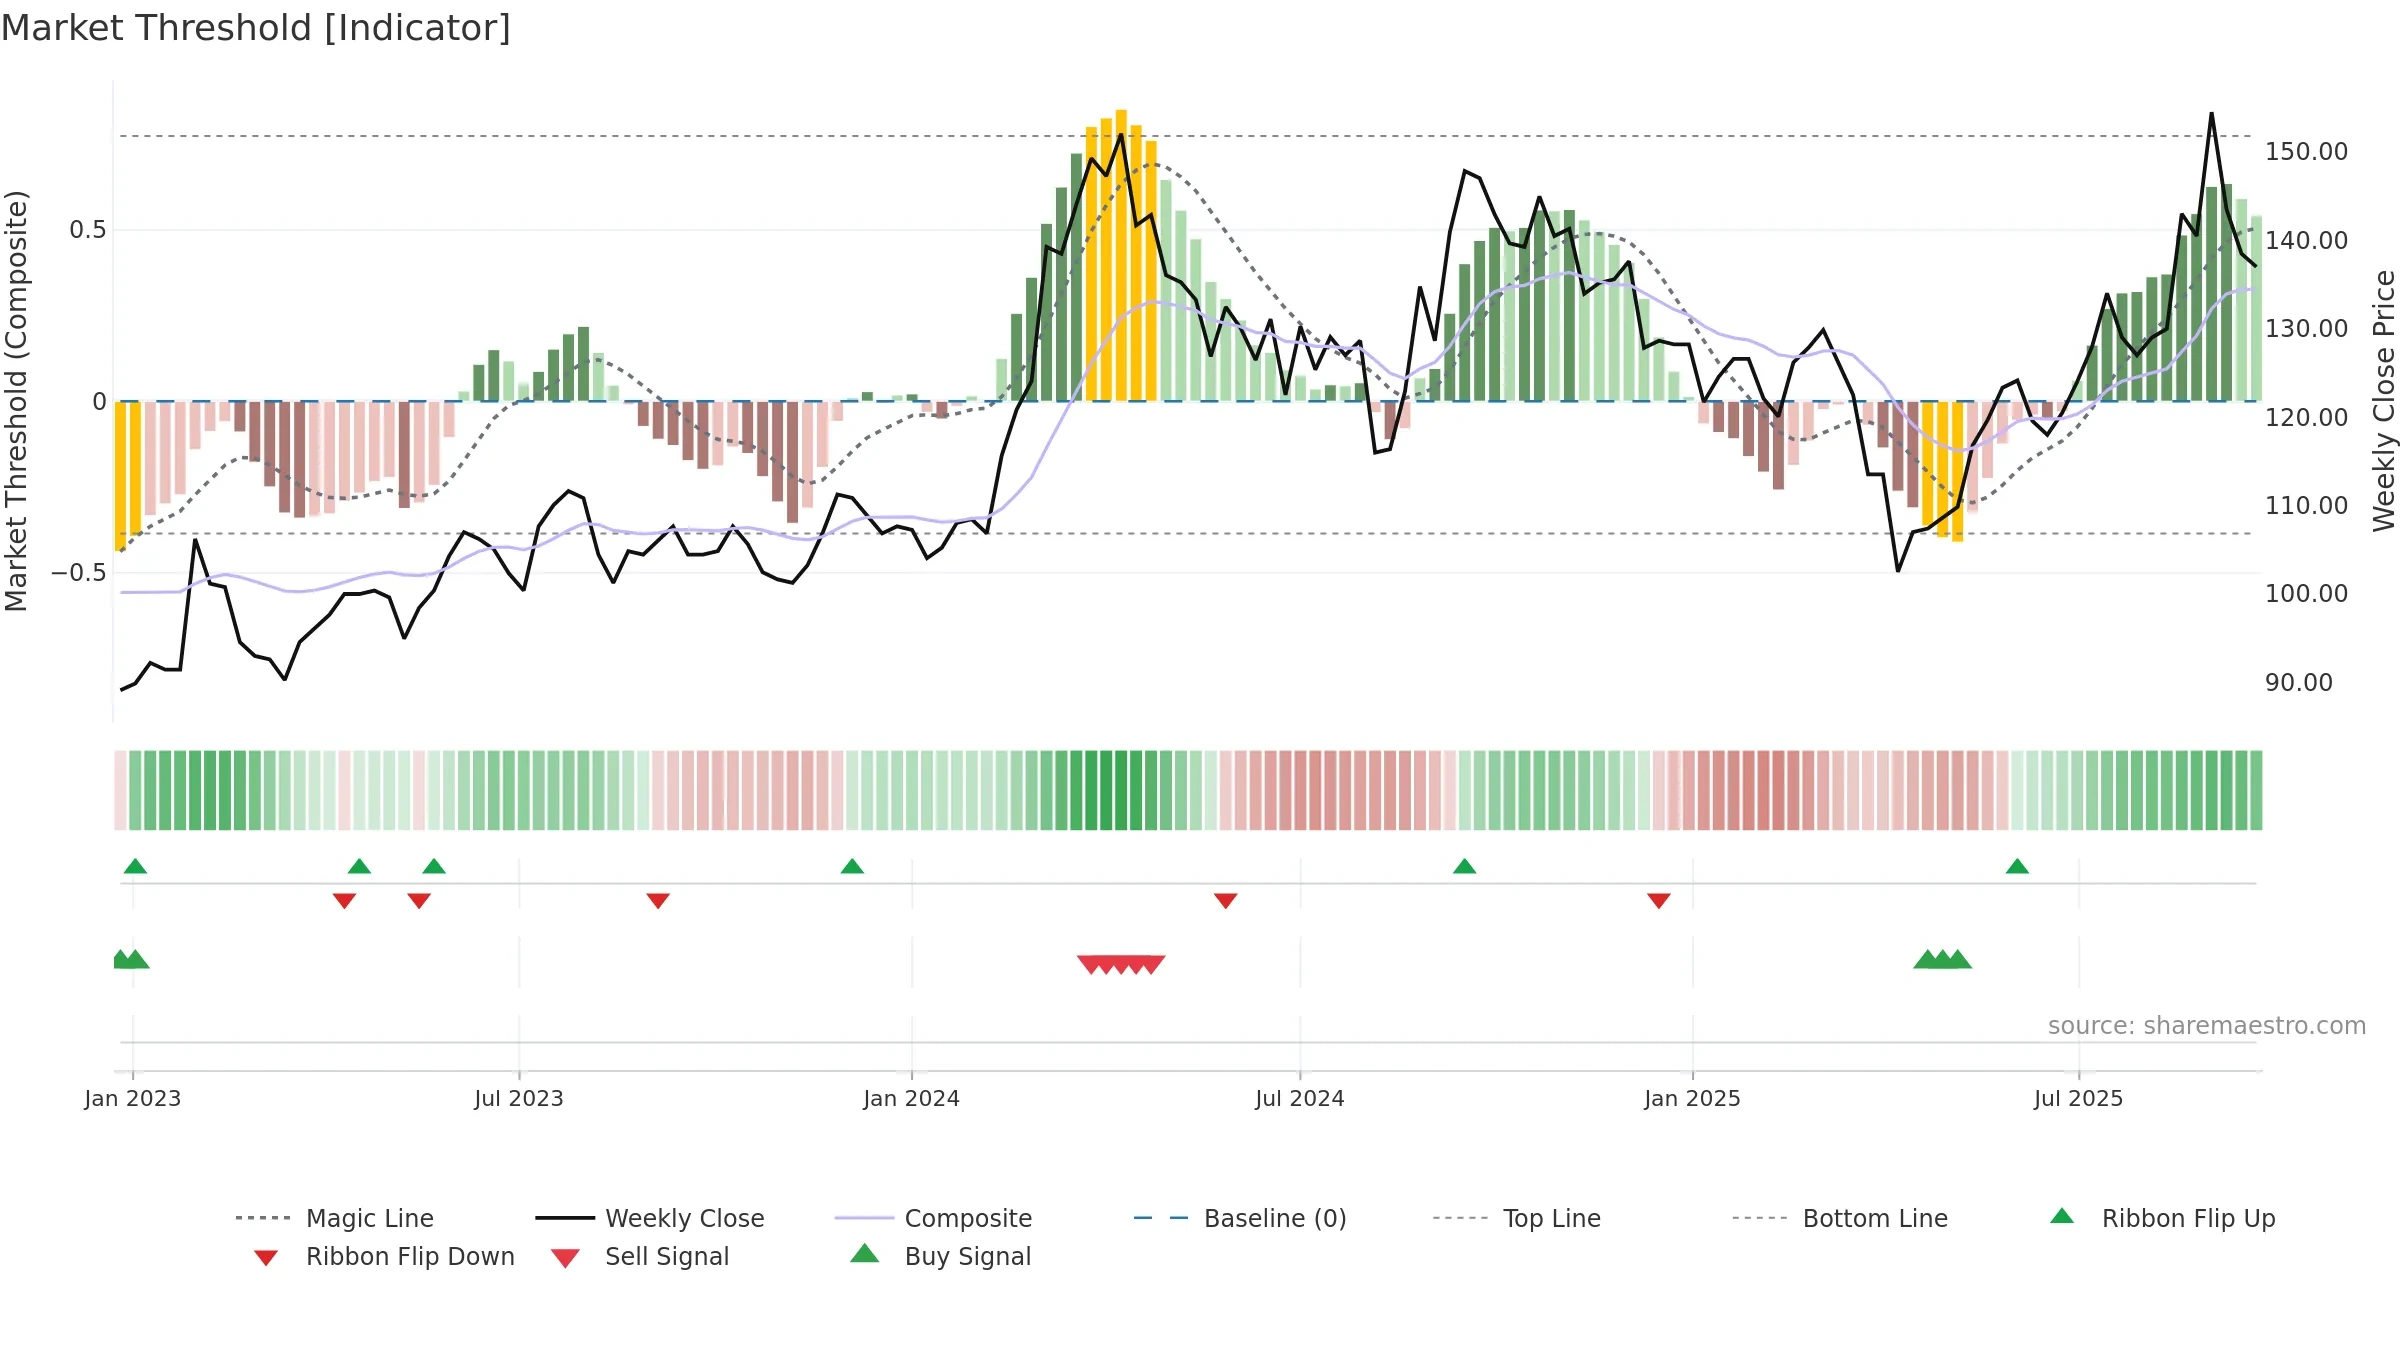Click the Jul 2025 x-axis label

[2078, 1098]
